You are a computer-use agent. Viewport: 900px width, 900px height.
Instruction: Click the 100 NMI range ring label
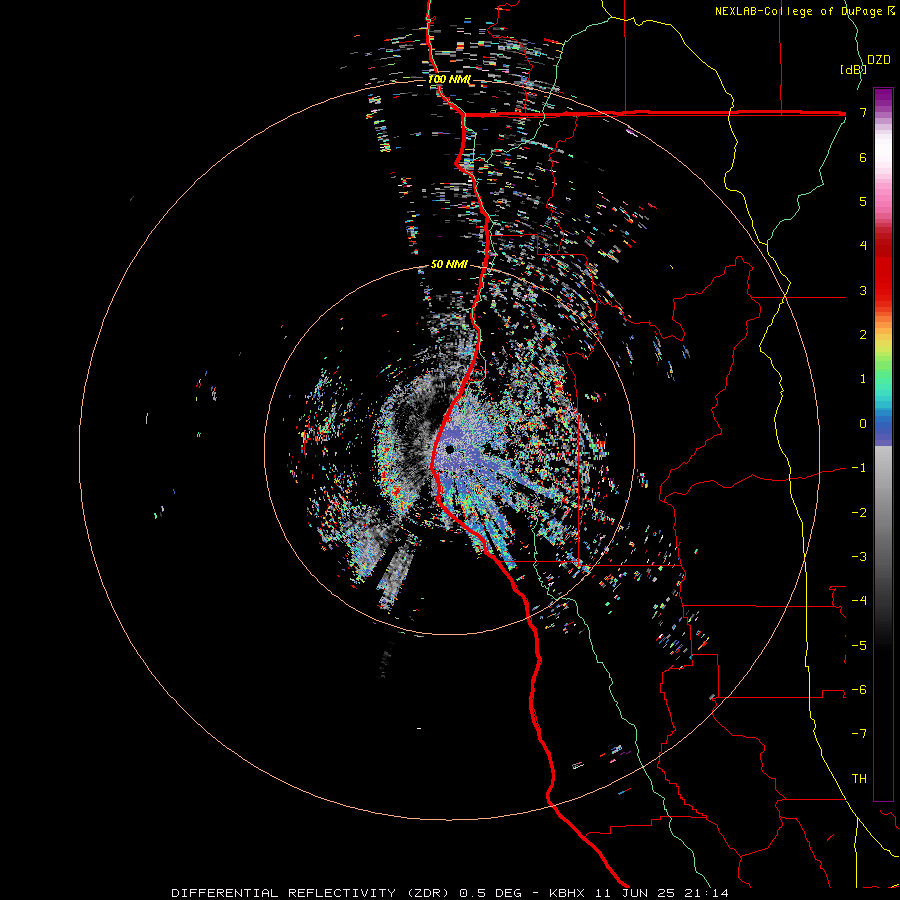click(449, 79)
